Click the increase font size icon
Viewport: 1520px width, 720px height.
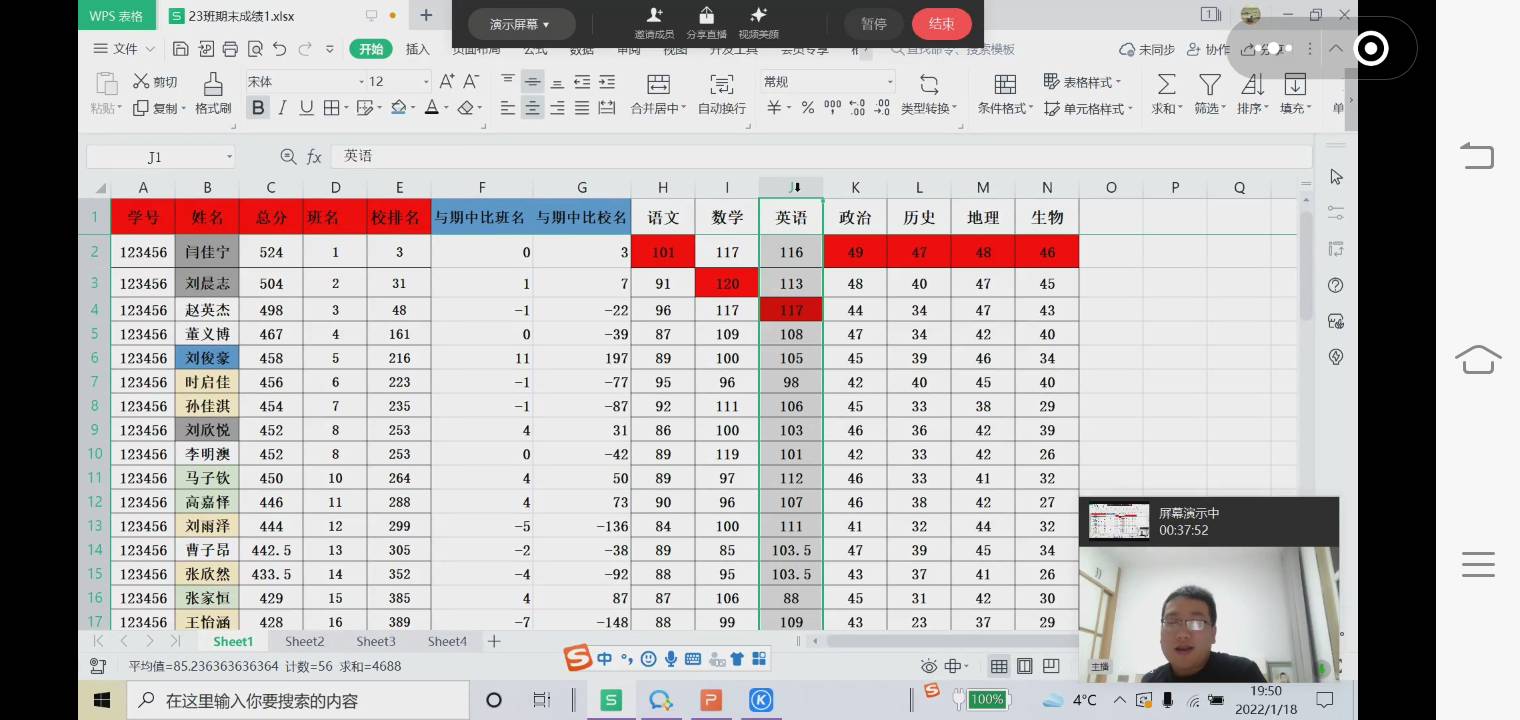[446, 81]
